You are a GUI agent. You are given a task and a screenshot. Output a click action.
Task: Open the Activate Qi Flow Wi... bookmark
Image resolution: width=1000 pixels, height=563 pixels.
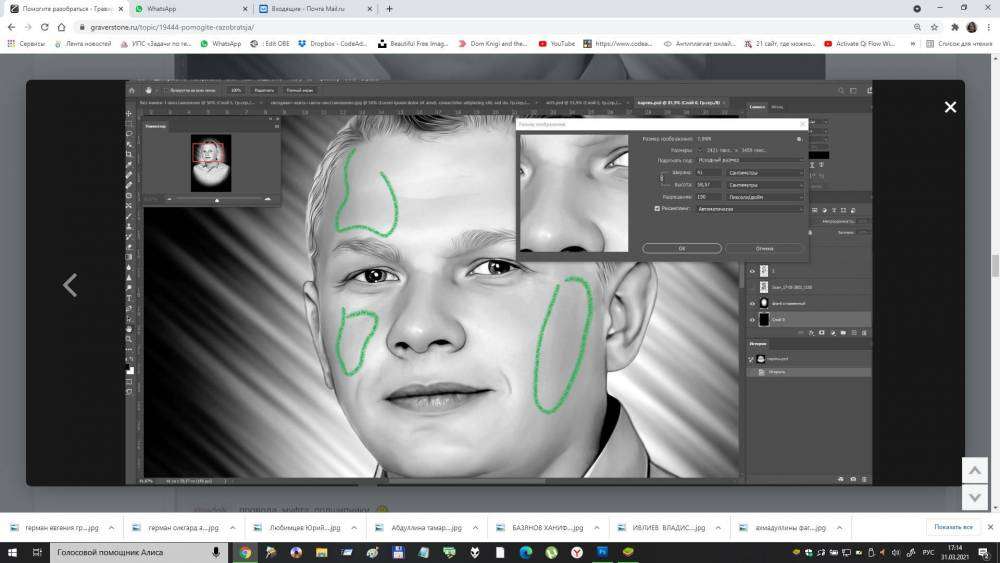(x=860, y=43)
